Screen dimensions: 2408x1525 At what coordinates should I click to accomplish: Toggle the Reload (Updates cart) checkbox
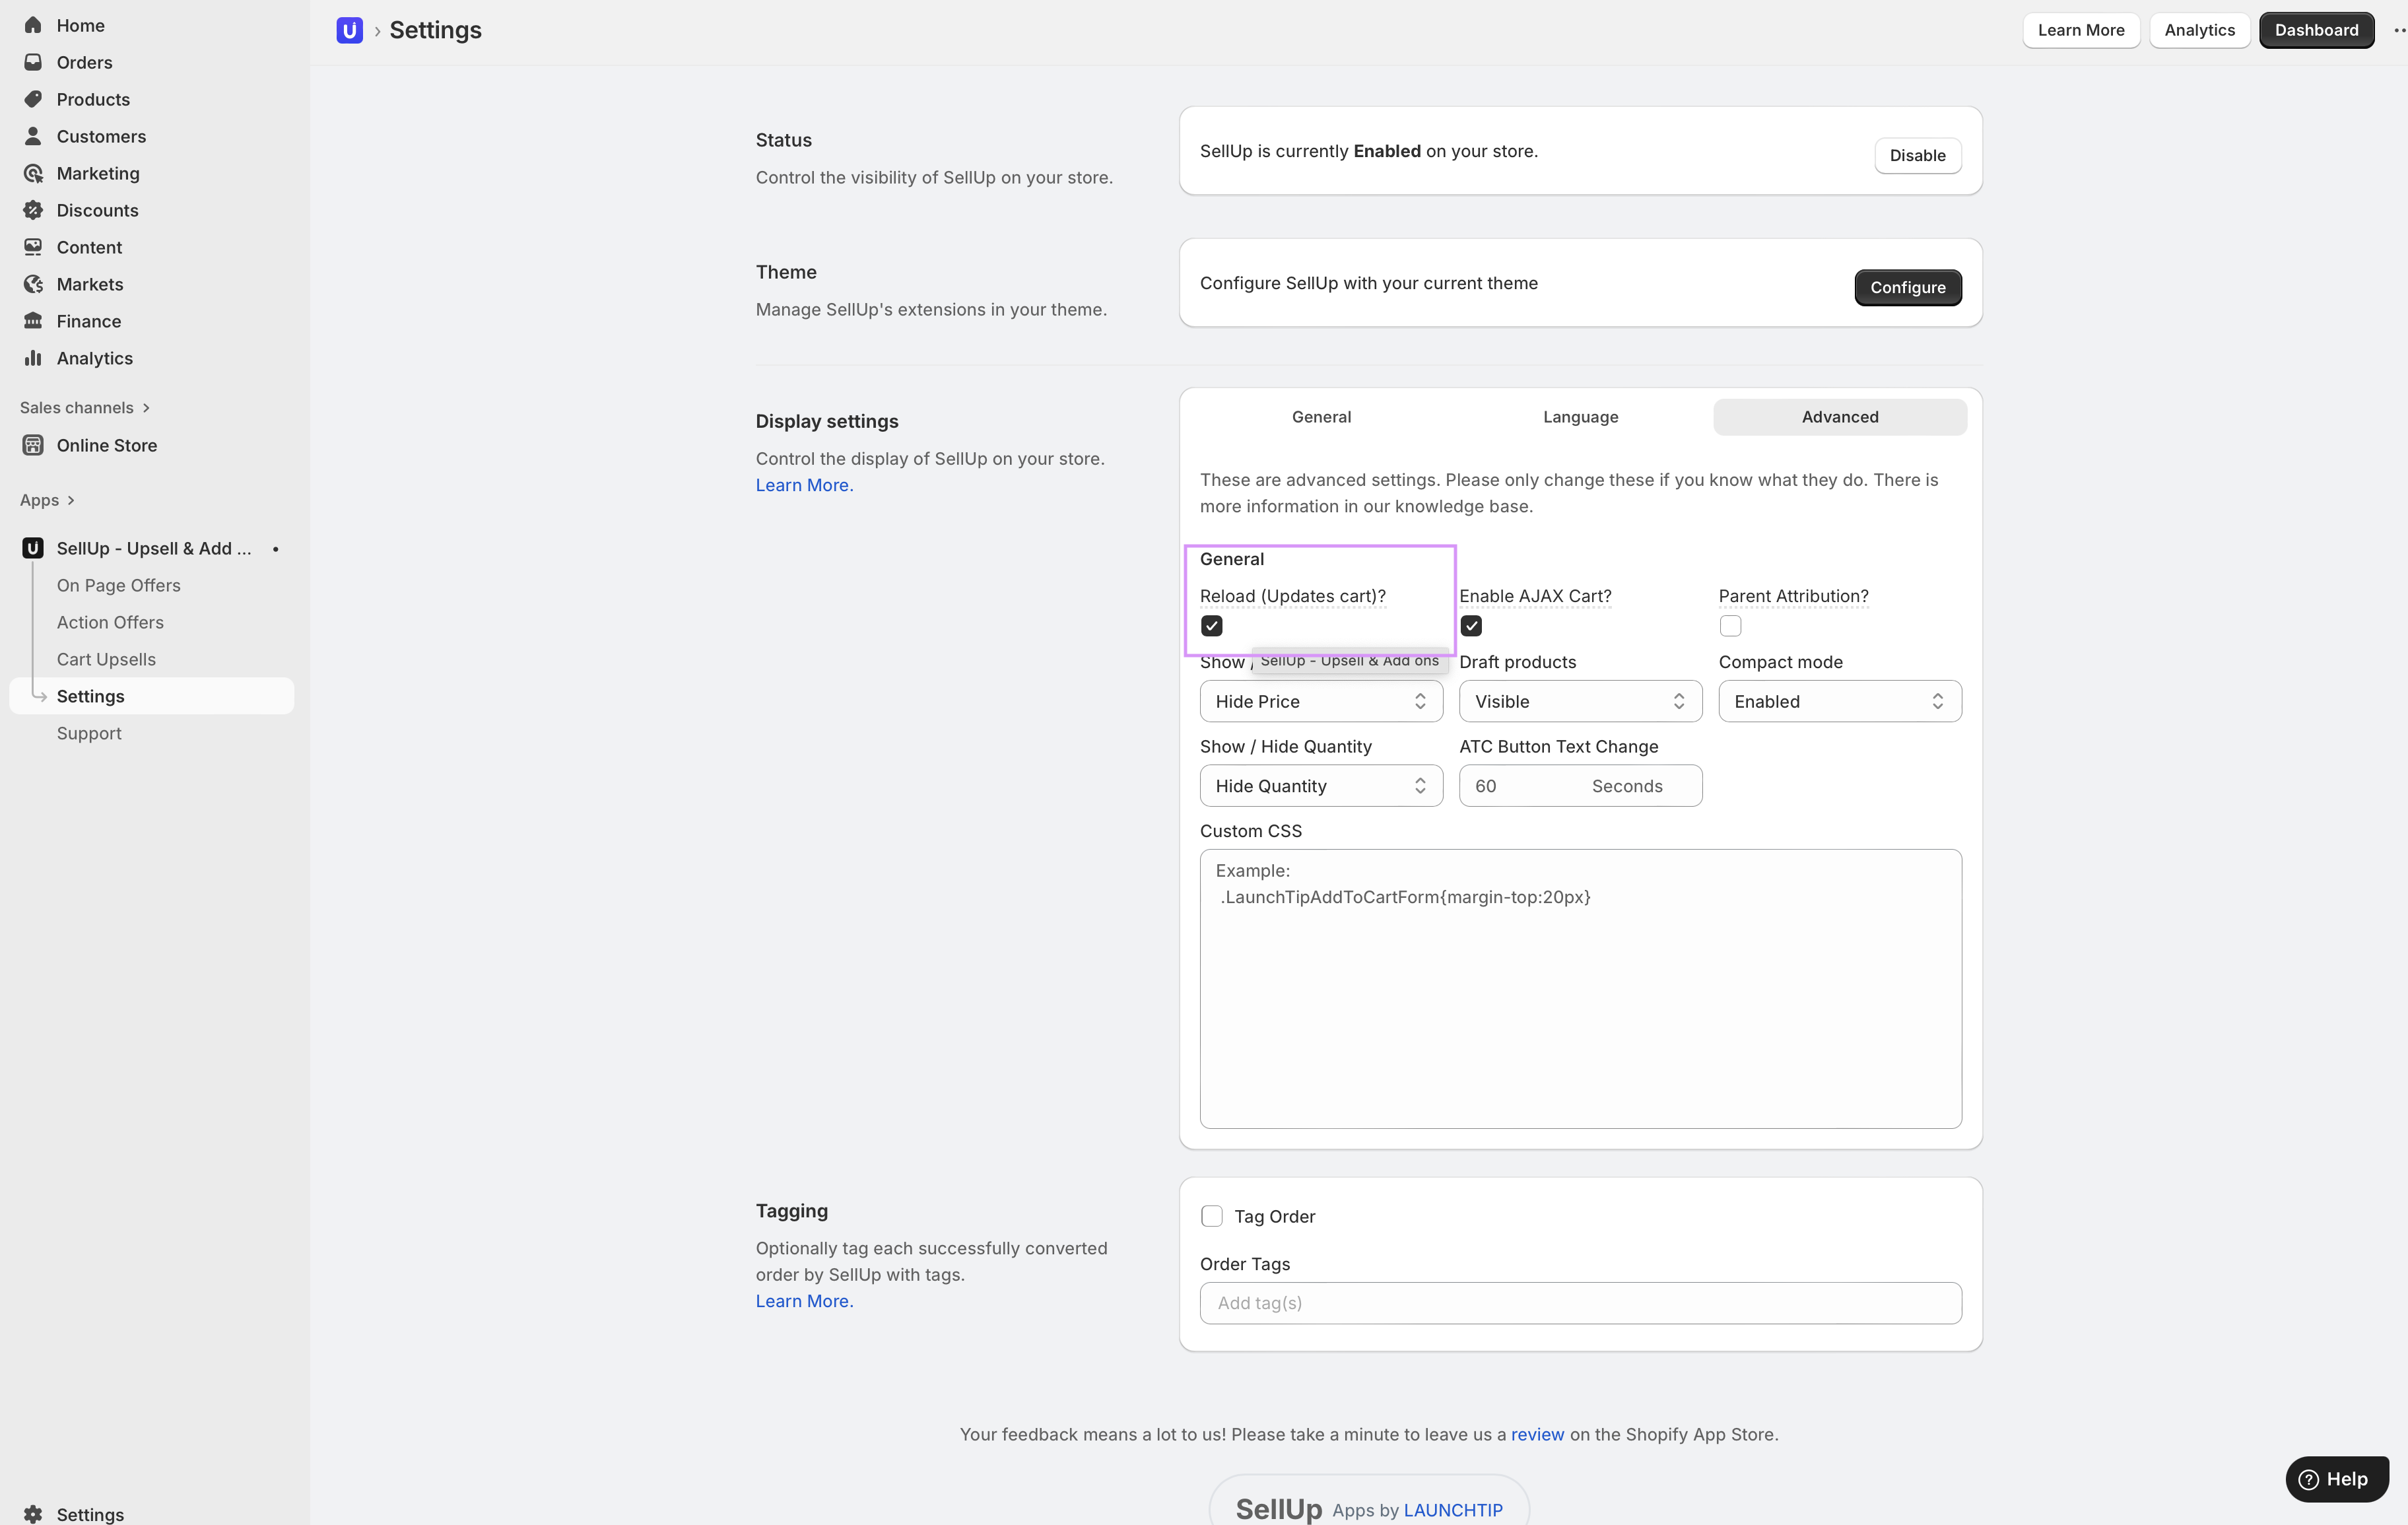click(x=1212, y=626)
